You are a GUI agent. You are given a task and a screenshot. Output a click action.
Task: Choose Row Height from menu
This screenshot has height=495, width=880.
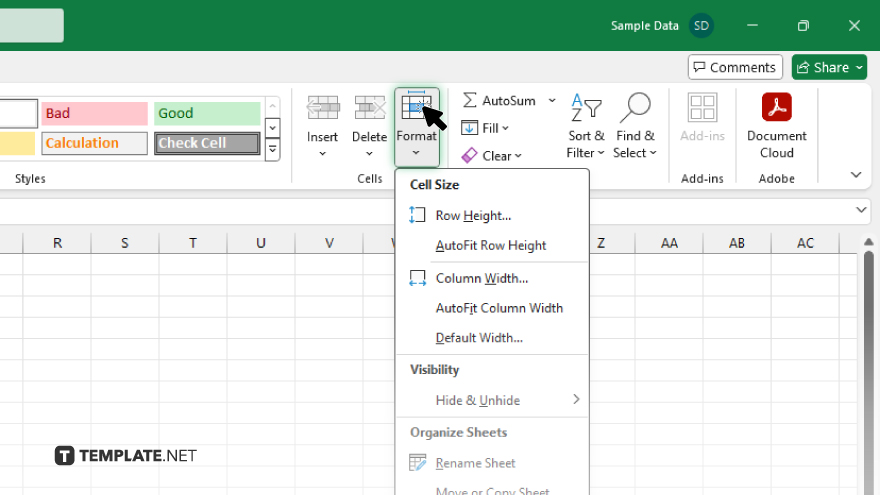click(x=473, y=215)
